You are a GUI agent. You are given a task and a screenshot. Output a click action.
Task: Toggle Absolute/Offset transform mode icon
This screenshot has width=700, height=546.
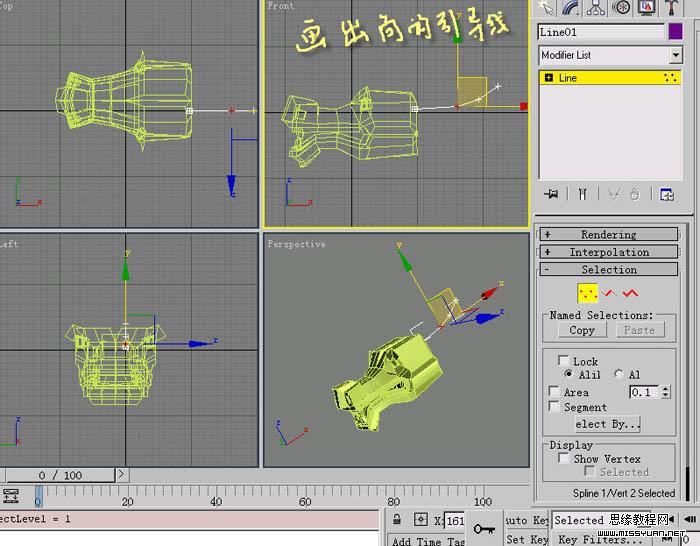[x=421, y=520]
